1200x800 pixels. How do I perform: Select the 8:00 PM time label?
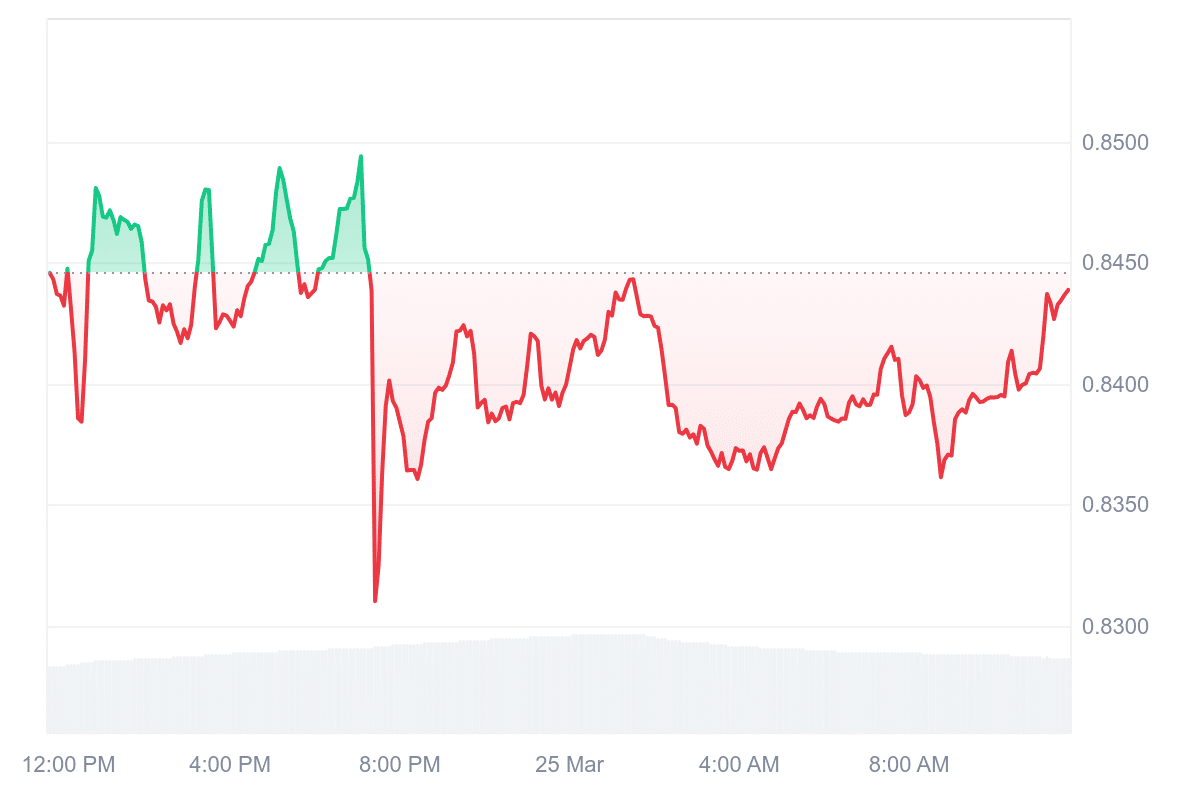click(x=400, y=765)
